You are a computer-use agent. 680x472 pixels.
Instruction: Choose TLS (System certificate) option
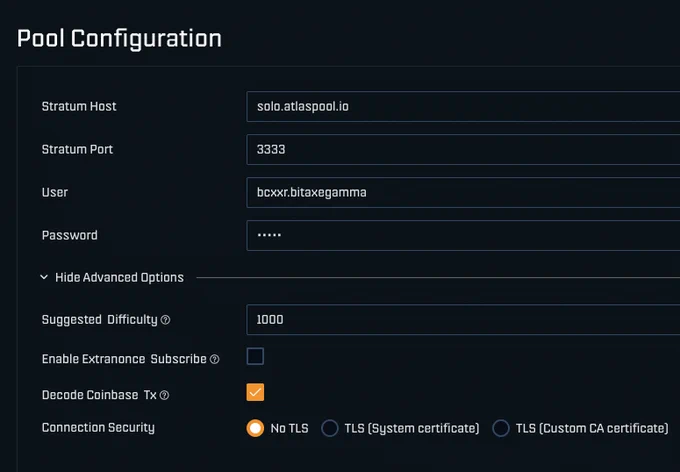330,428
